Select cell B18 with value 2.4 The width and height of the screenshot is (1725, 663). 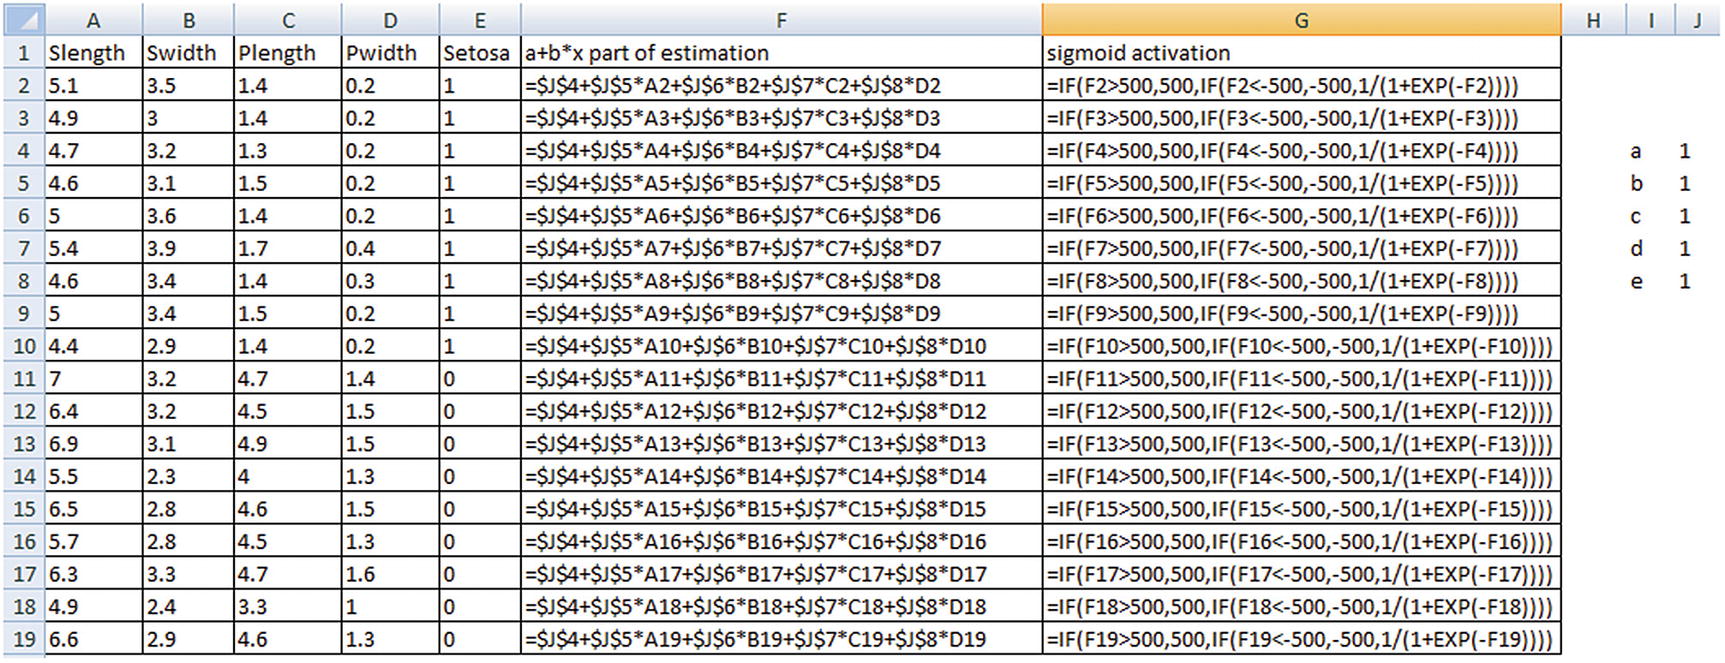(x=188, y=607)
